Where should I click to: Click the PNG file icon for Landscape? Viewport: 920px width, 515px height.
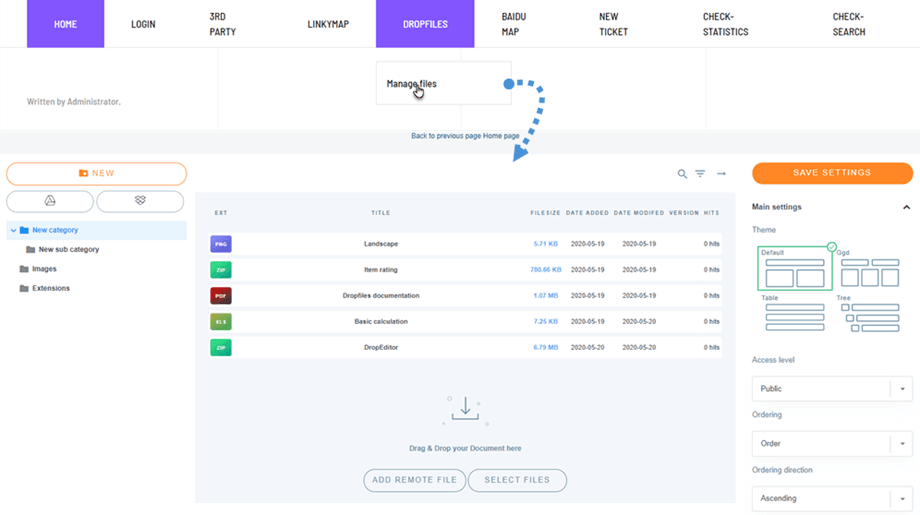[x=221, y=244]
